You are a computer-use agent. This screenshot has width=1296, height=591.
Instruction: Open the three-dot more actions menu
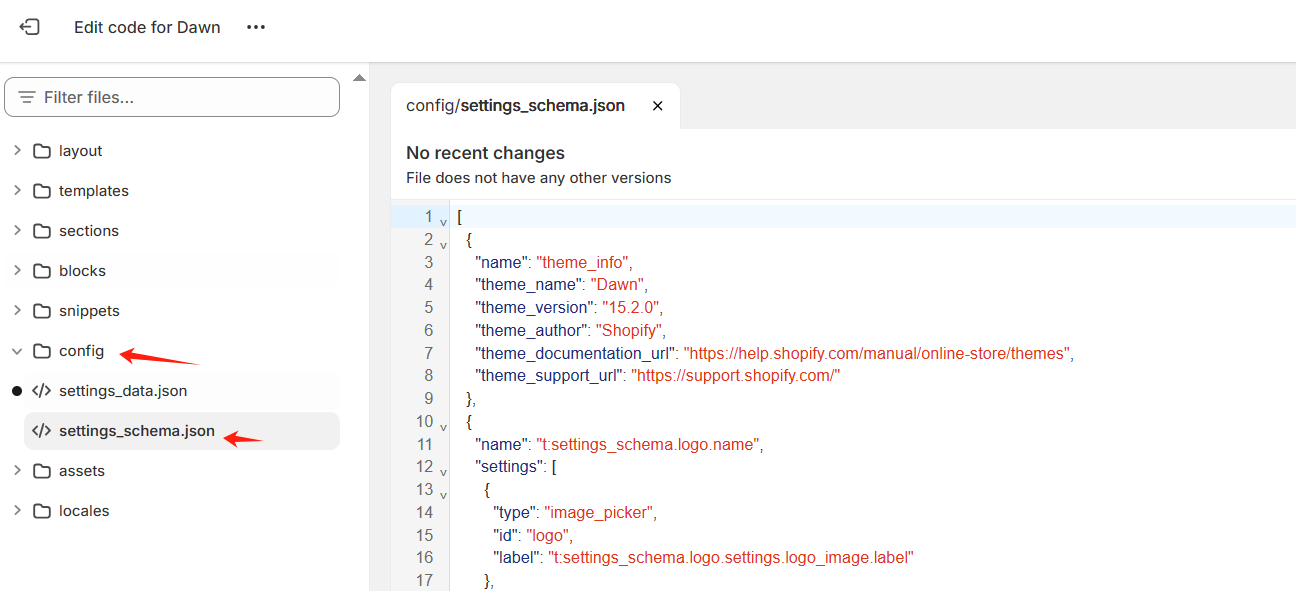click(256, 27)
